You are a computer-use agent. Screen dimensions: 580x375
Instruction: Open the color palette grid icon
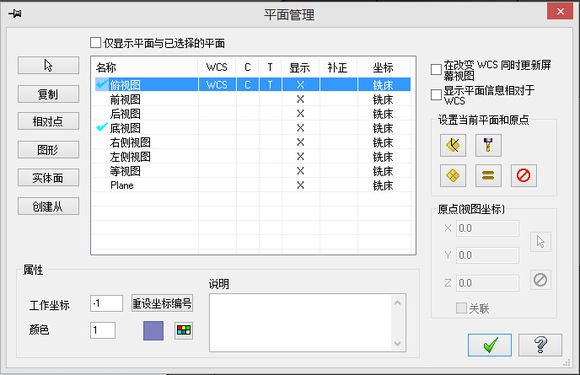[x=184, y=330]
